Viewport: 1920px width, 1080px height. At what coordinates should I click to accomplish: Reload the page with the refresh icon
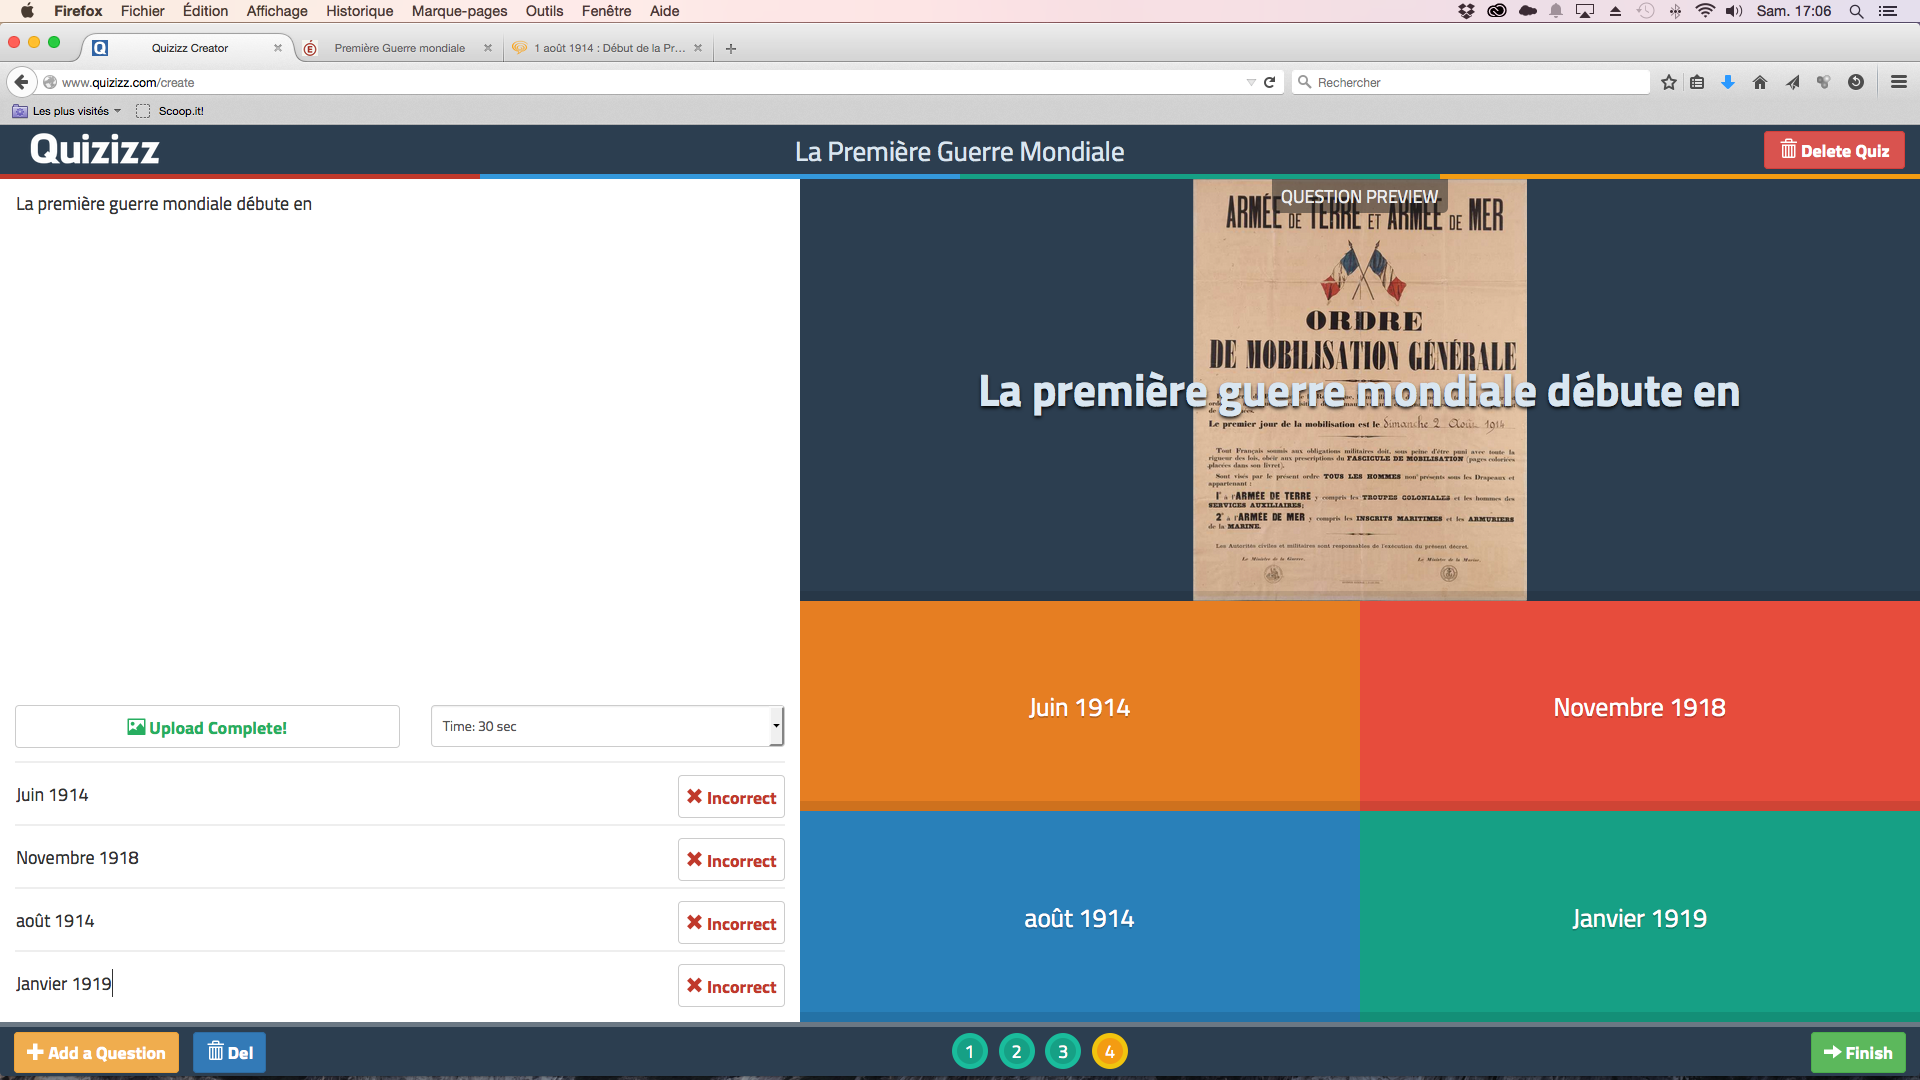pyautogui.click(x=1269, y=82)
